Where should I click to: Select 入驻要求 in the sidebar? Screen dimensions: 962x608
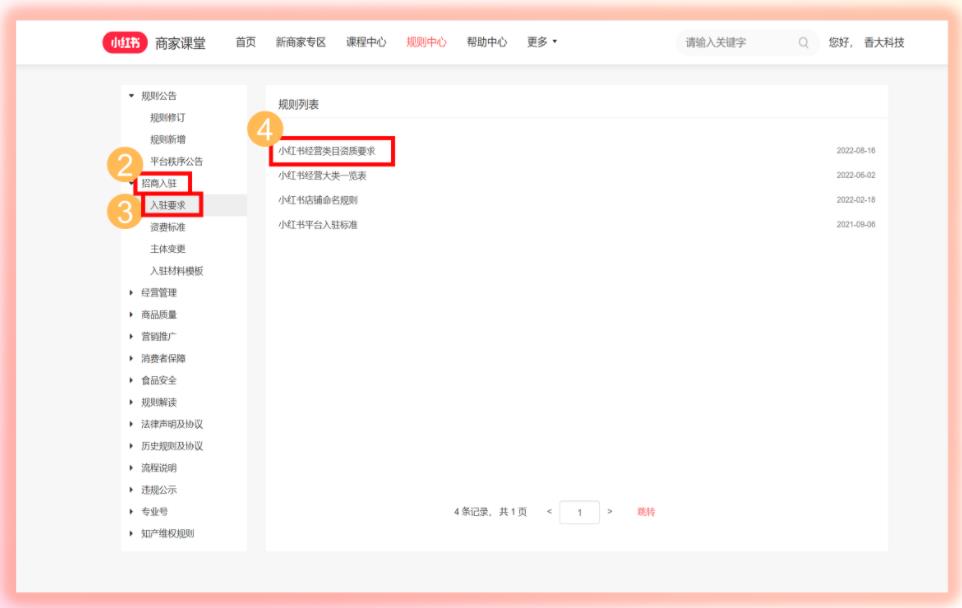(x=167, y=205)
